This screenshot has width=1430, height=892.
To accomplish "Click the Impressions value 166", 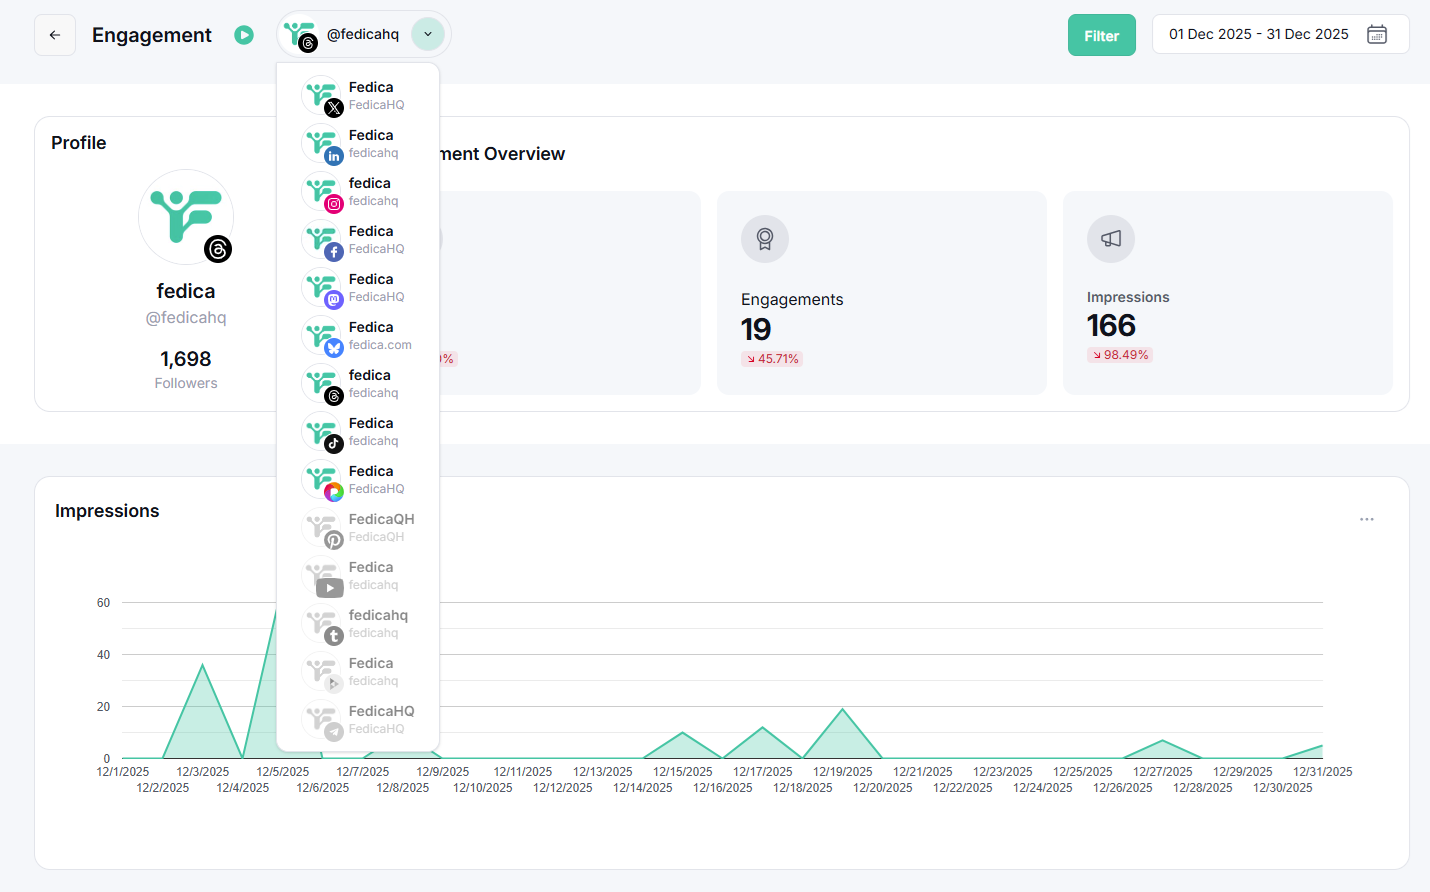I will click(1111, 325).
